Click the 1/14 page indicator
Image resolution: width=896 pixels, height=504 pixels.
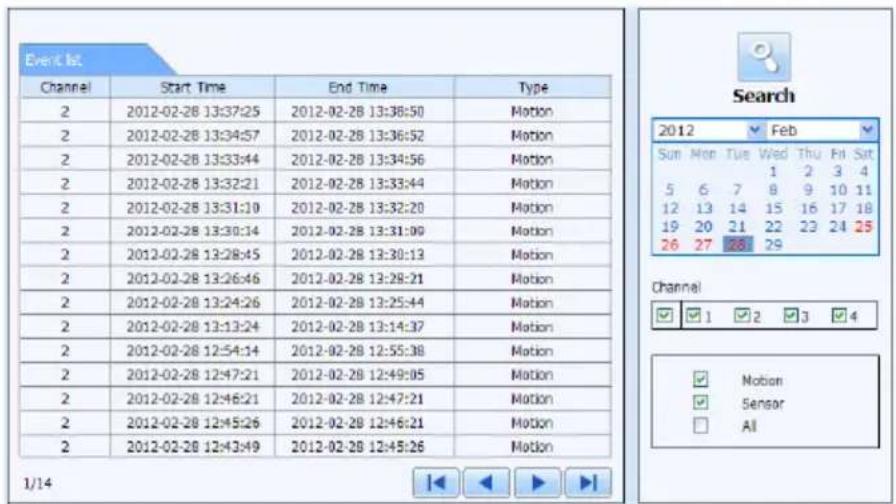coord(37,483)
